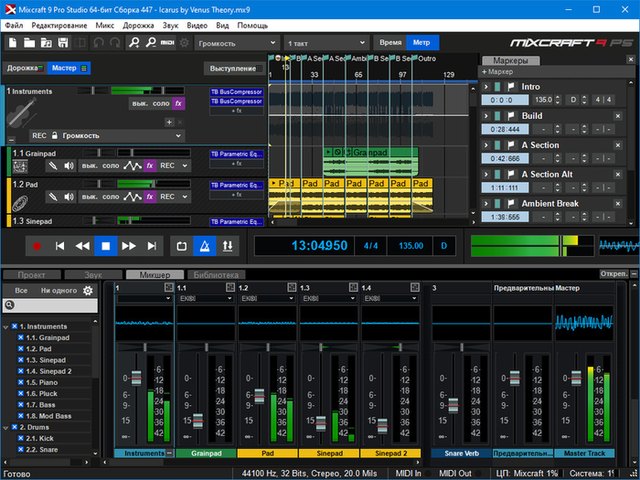The image size is (640, 480).
Task: Switch to the Библиотека tab
Action: pos(215,274)
